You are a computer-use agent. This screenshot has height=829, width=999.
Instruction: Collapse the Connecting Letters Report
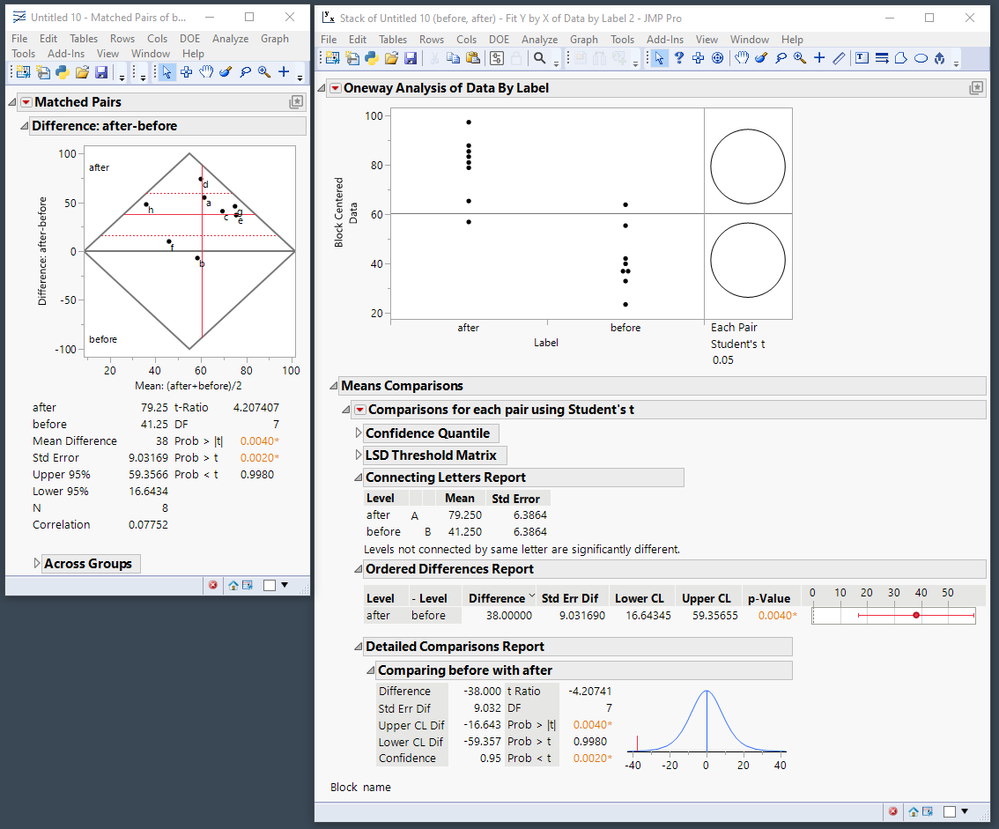point(359,477)
